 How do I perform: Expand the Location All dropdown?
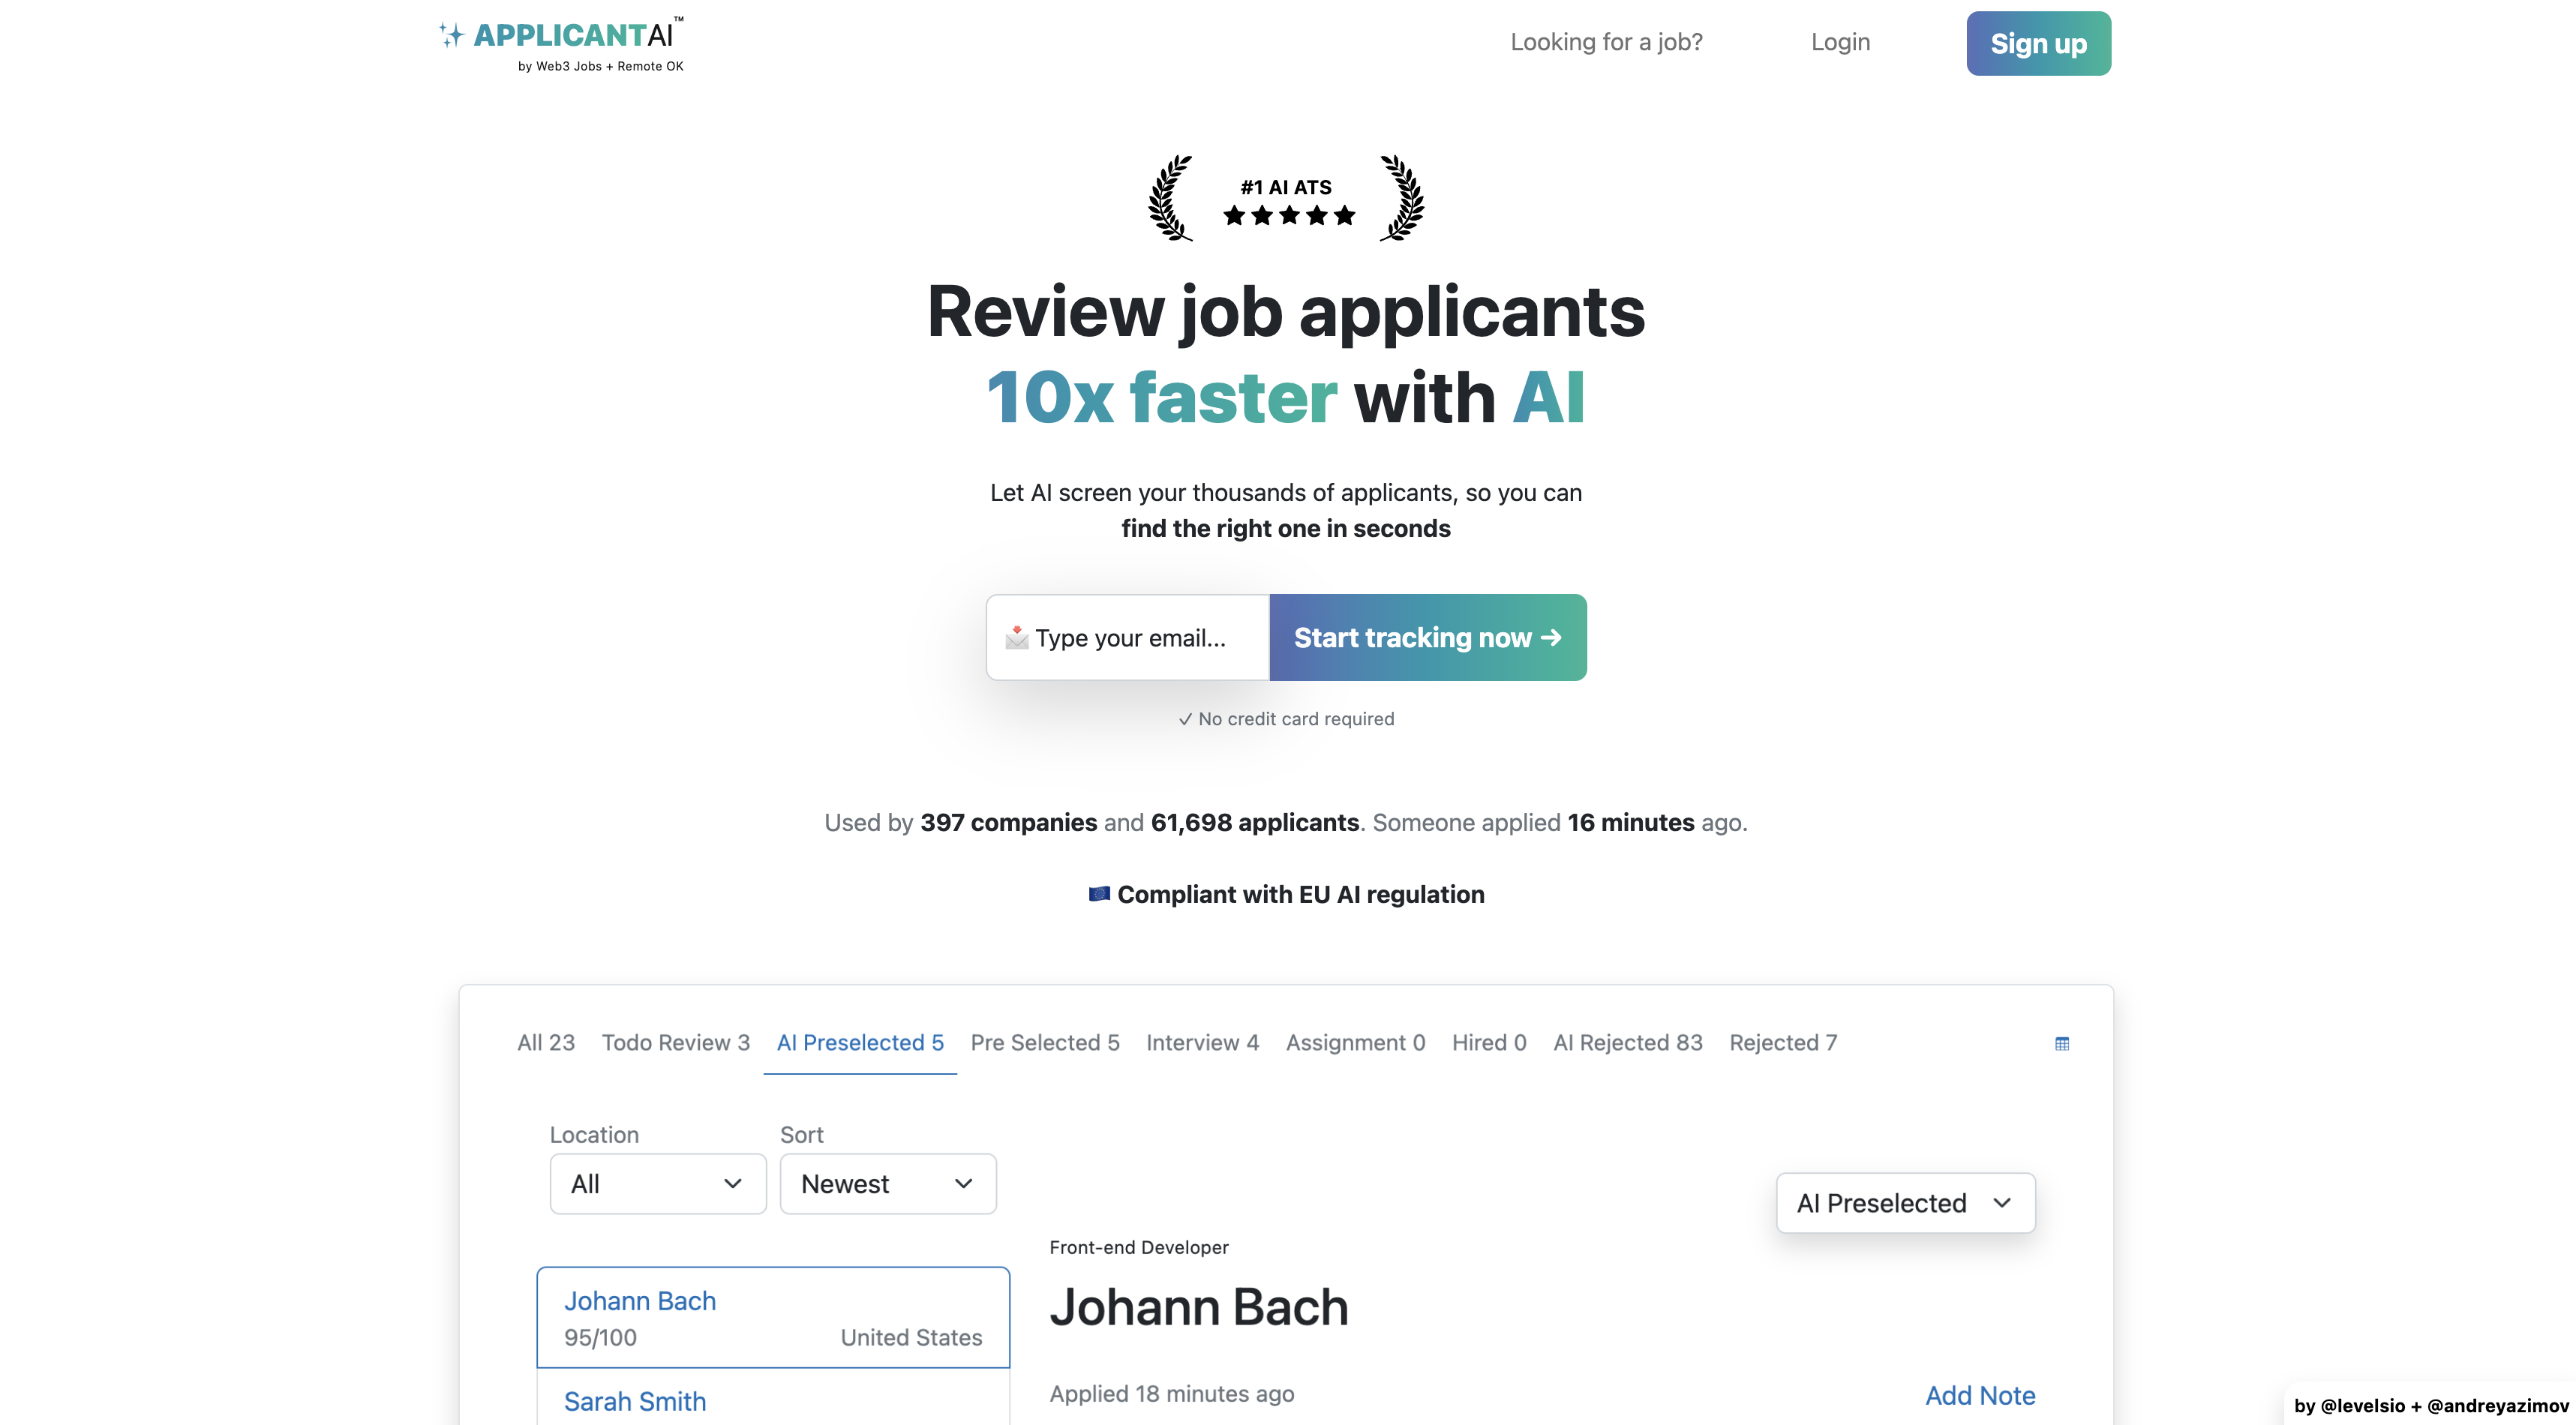658,1184
